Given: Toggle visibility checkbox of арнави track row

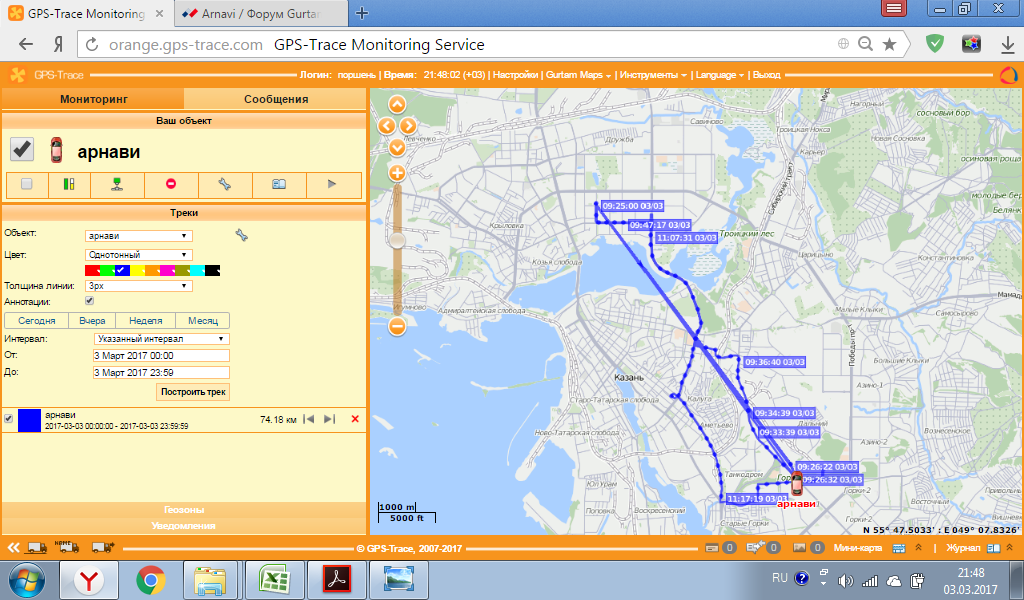Looking at the screenshot, I should pos(9,419).
